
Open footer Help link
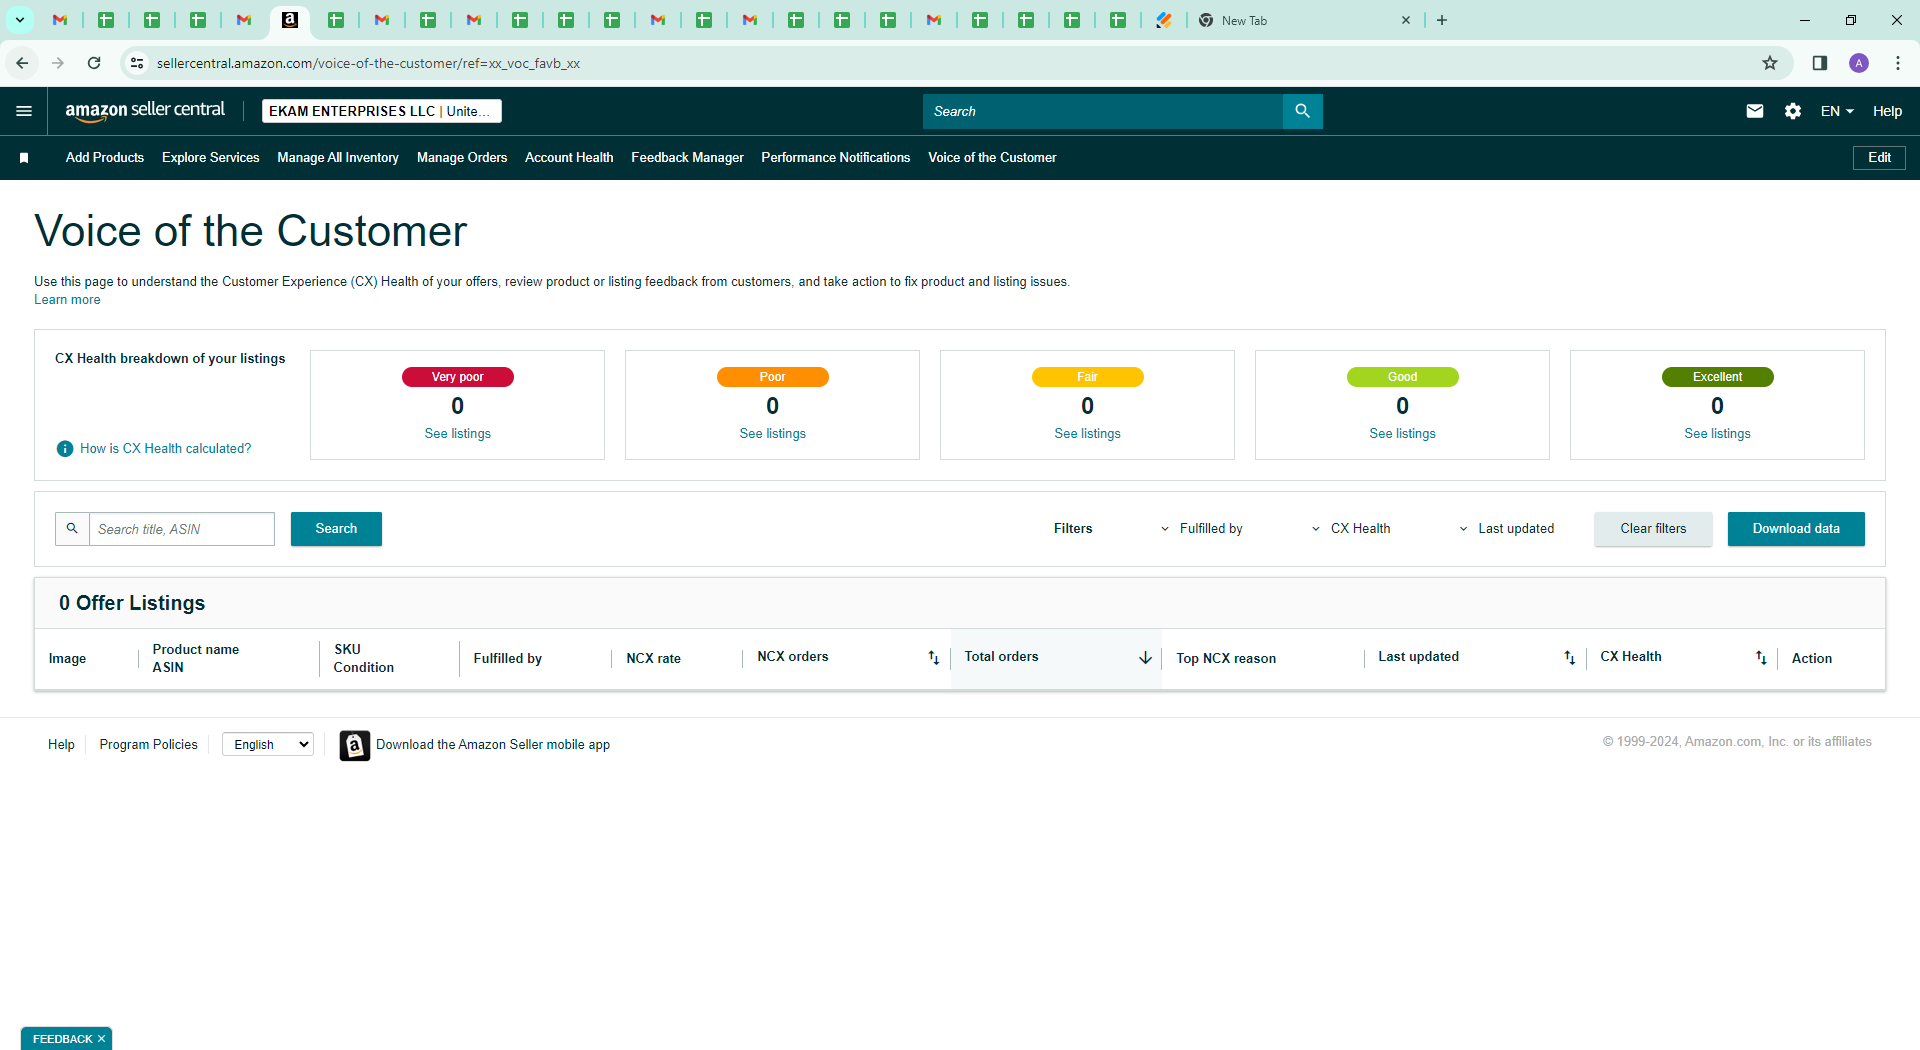pyautogui.click(x=61, y=745)
